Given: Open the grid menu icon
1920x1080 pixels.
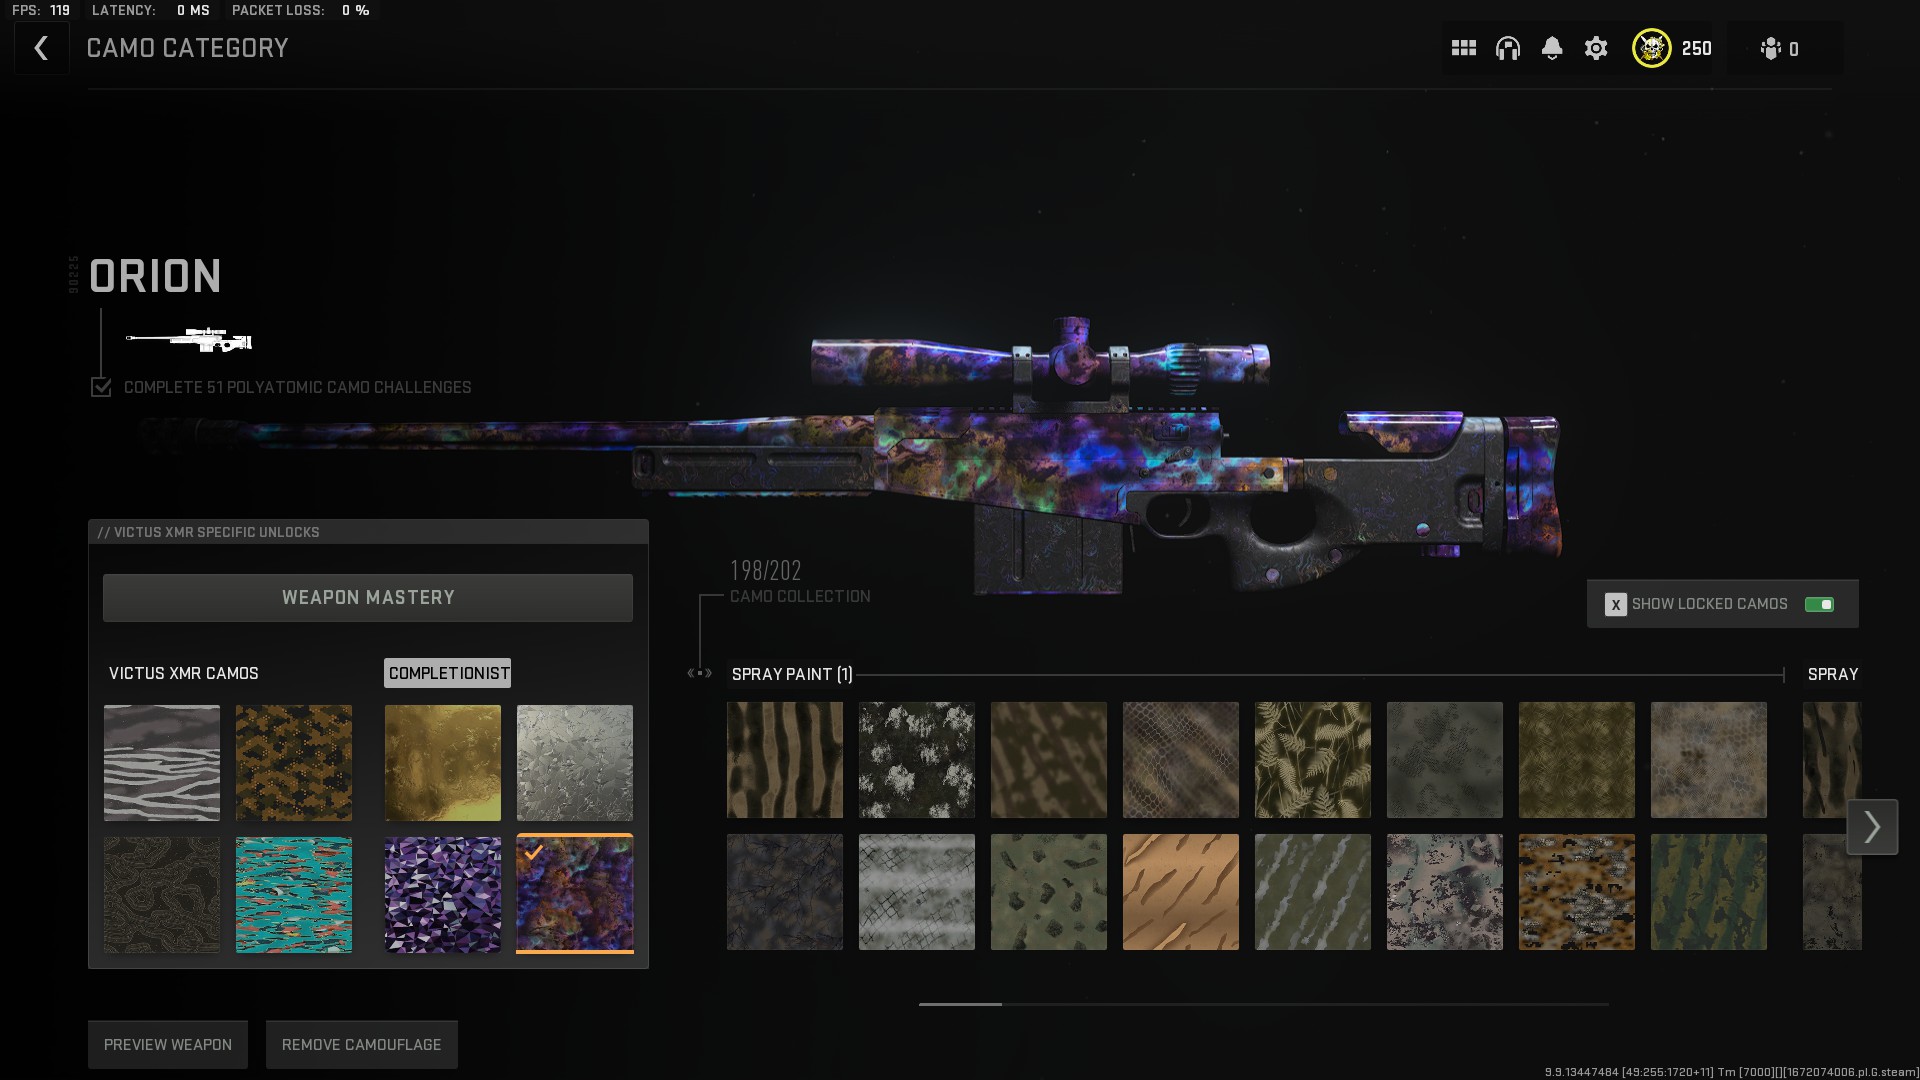Looking at the screenshot, I should click(x=1463, y=48).
